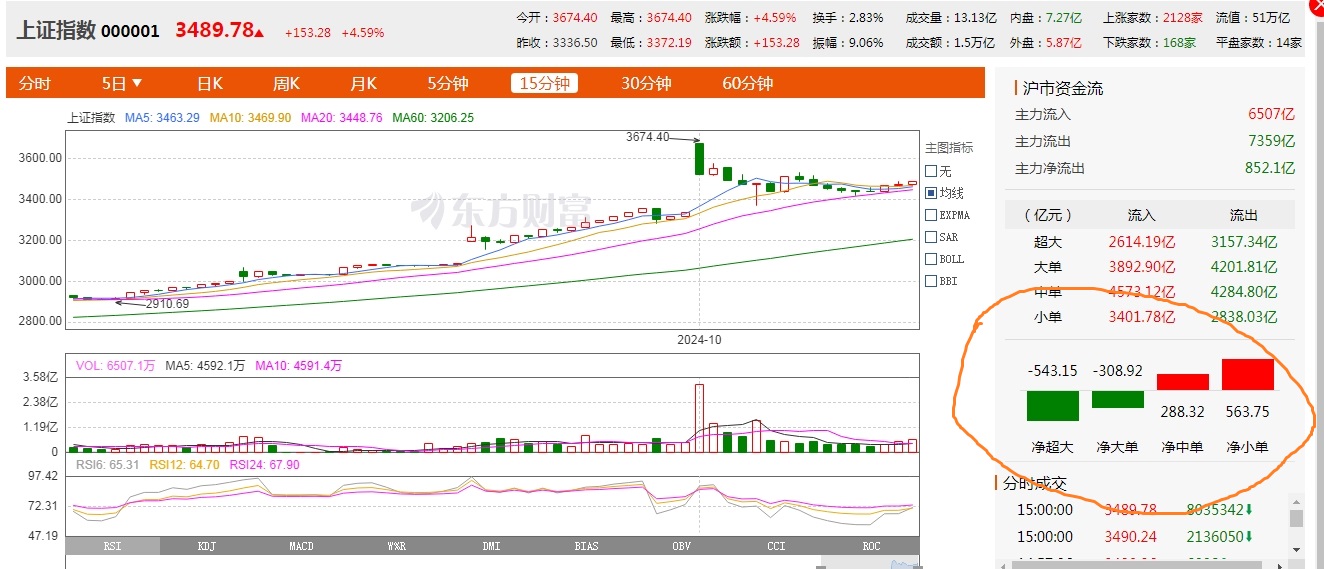This screenshot has width=1324, height=569.
Task: Click the 小单 inflow 3401.78亿 cell
Action: [x=1142, y=317]
